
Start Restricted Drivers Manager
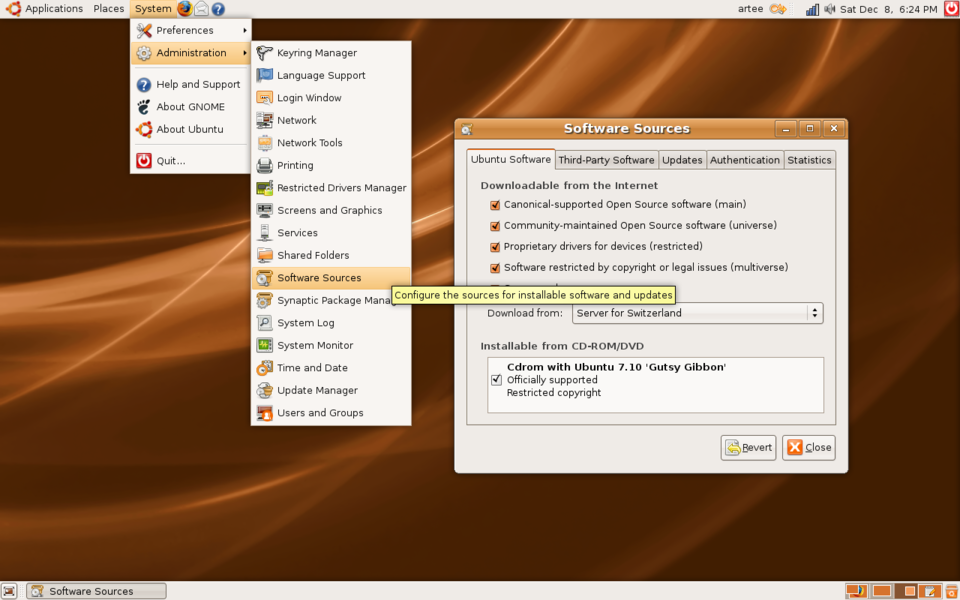tap(331, 188)
